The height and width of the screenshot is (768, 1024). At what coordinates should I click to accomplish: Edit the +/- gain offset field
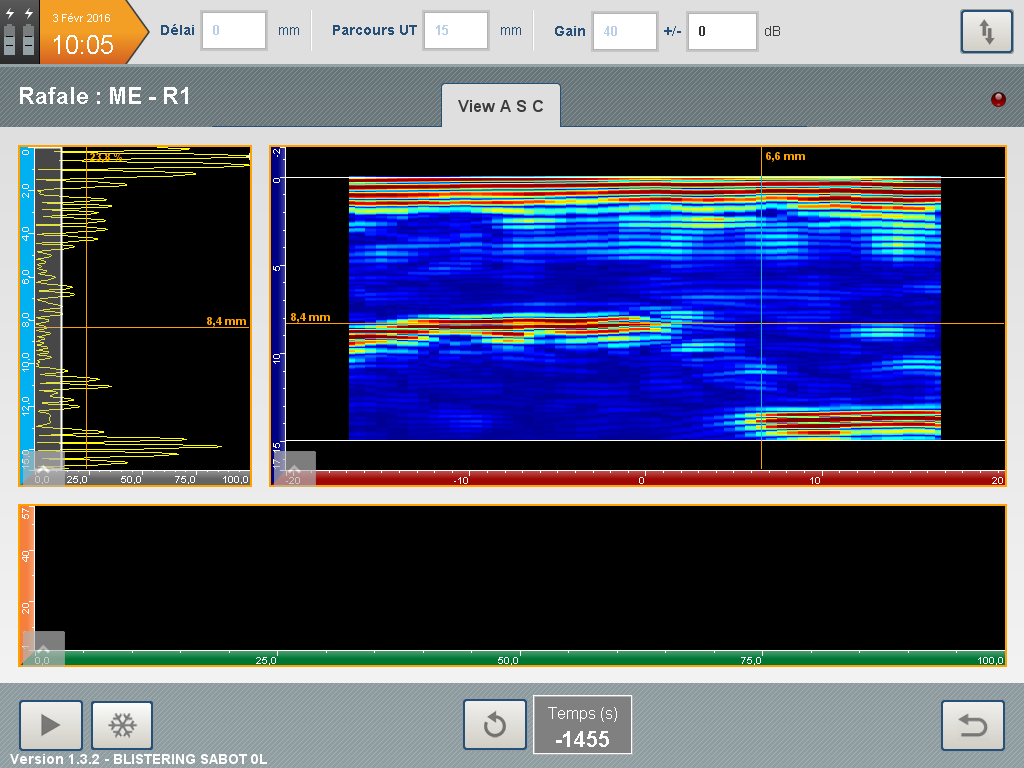pyautogui.click(x=721, y=31)
